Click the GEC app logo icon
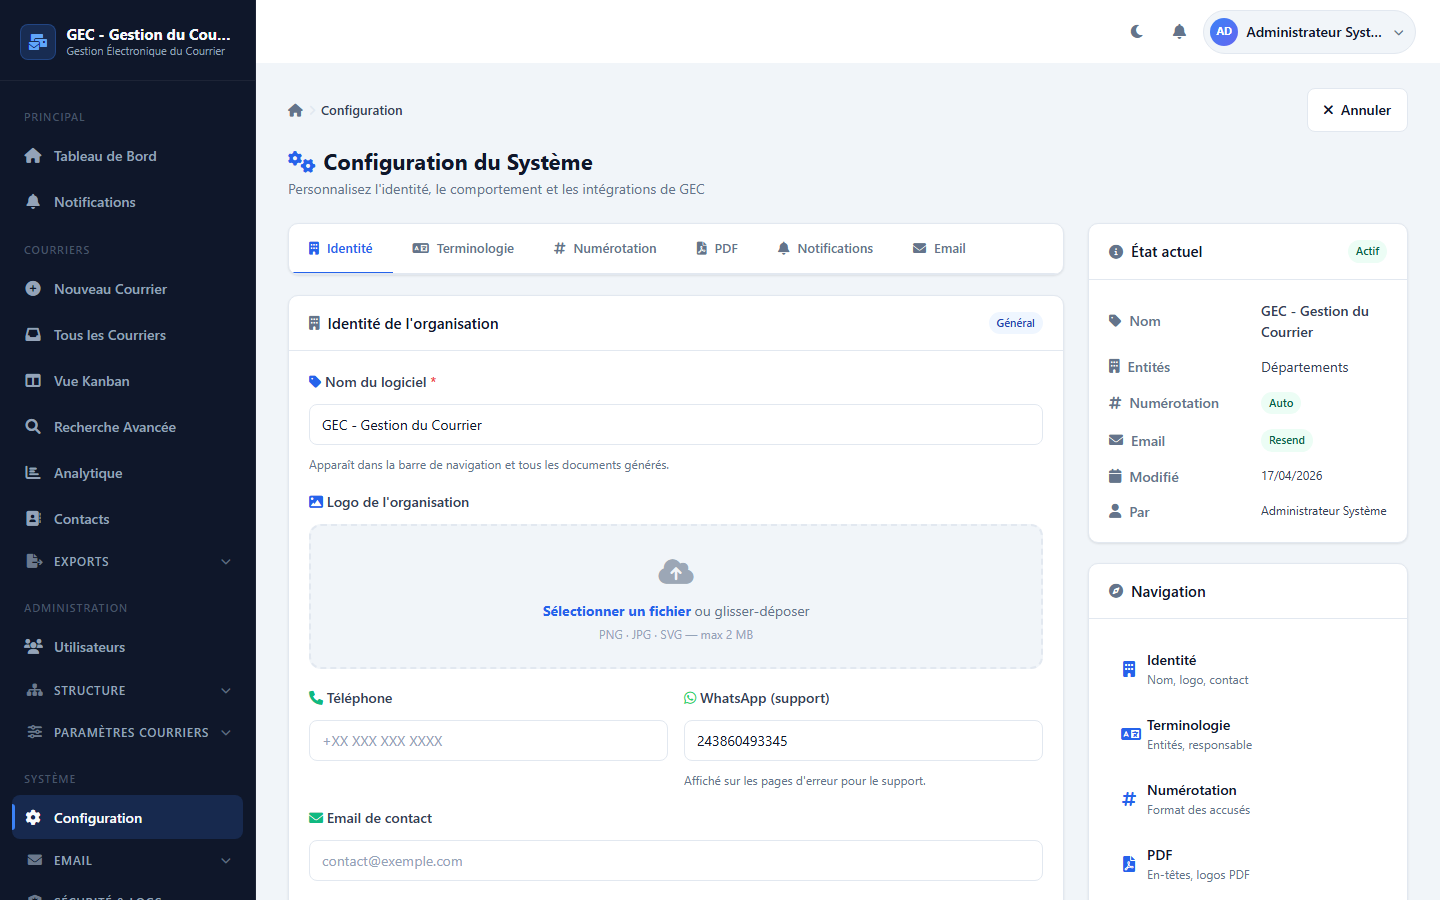 pos(38,42)
